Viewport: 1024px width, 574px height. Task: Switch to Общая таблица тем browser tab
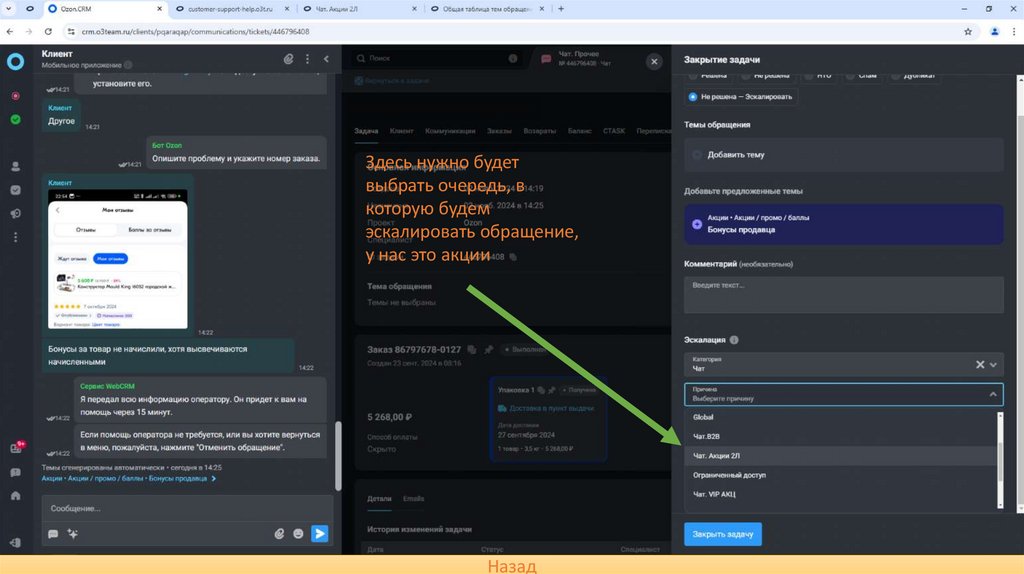487,9
